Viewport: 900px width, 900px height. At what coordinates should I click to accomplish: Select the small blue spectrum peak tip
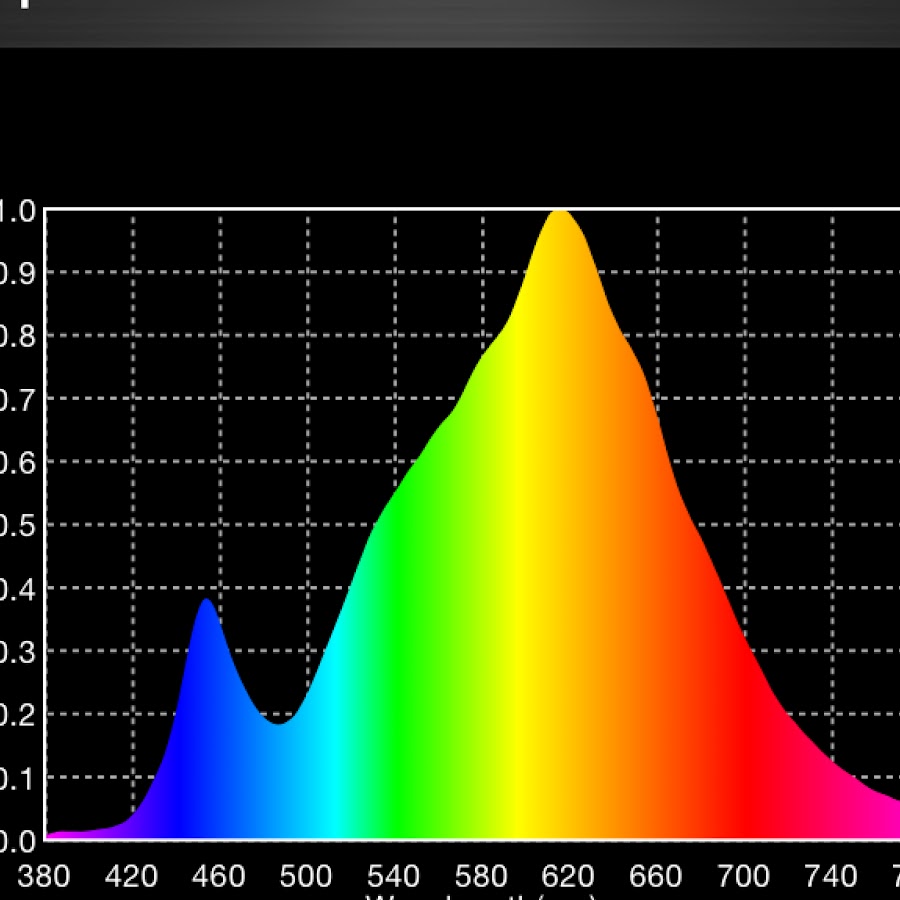pyautogui.click(x=206, y=601)
